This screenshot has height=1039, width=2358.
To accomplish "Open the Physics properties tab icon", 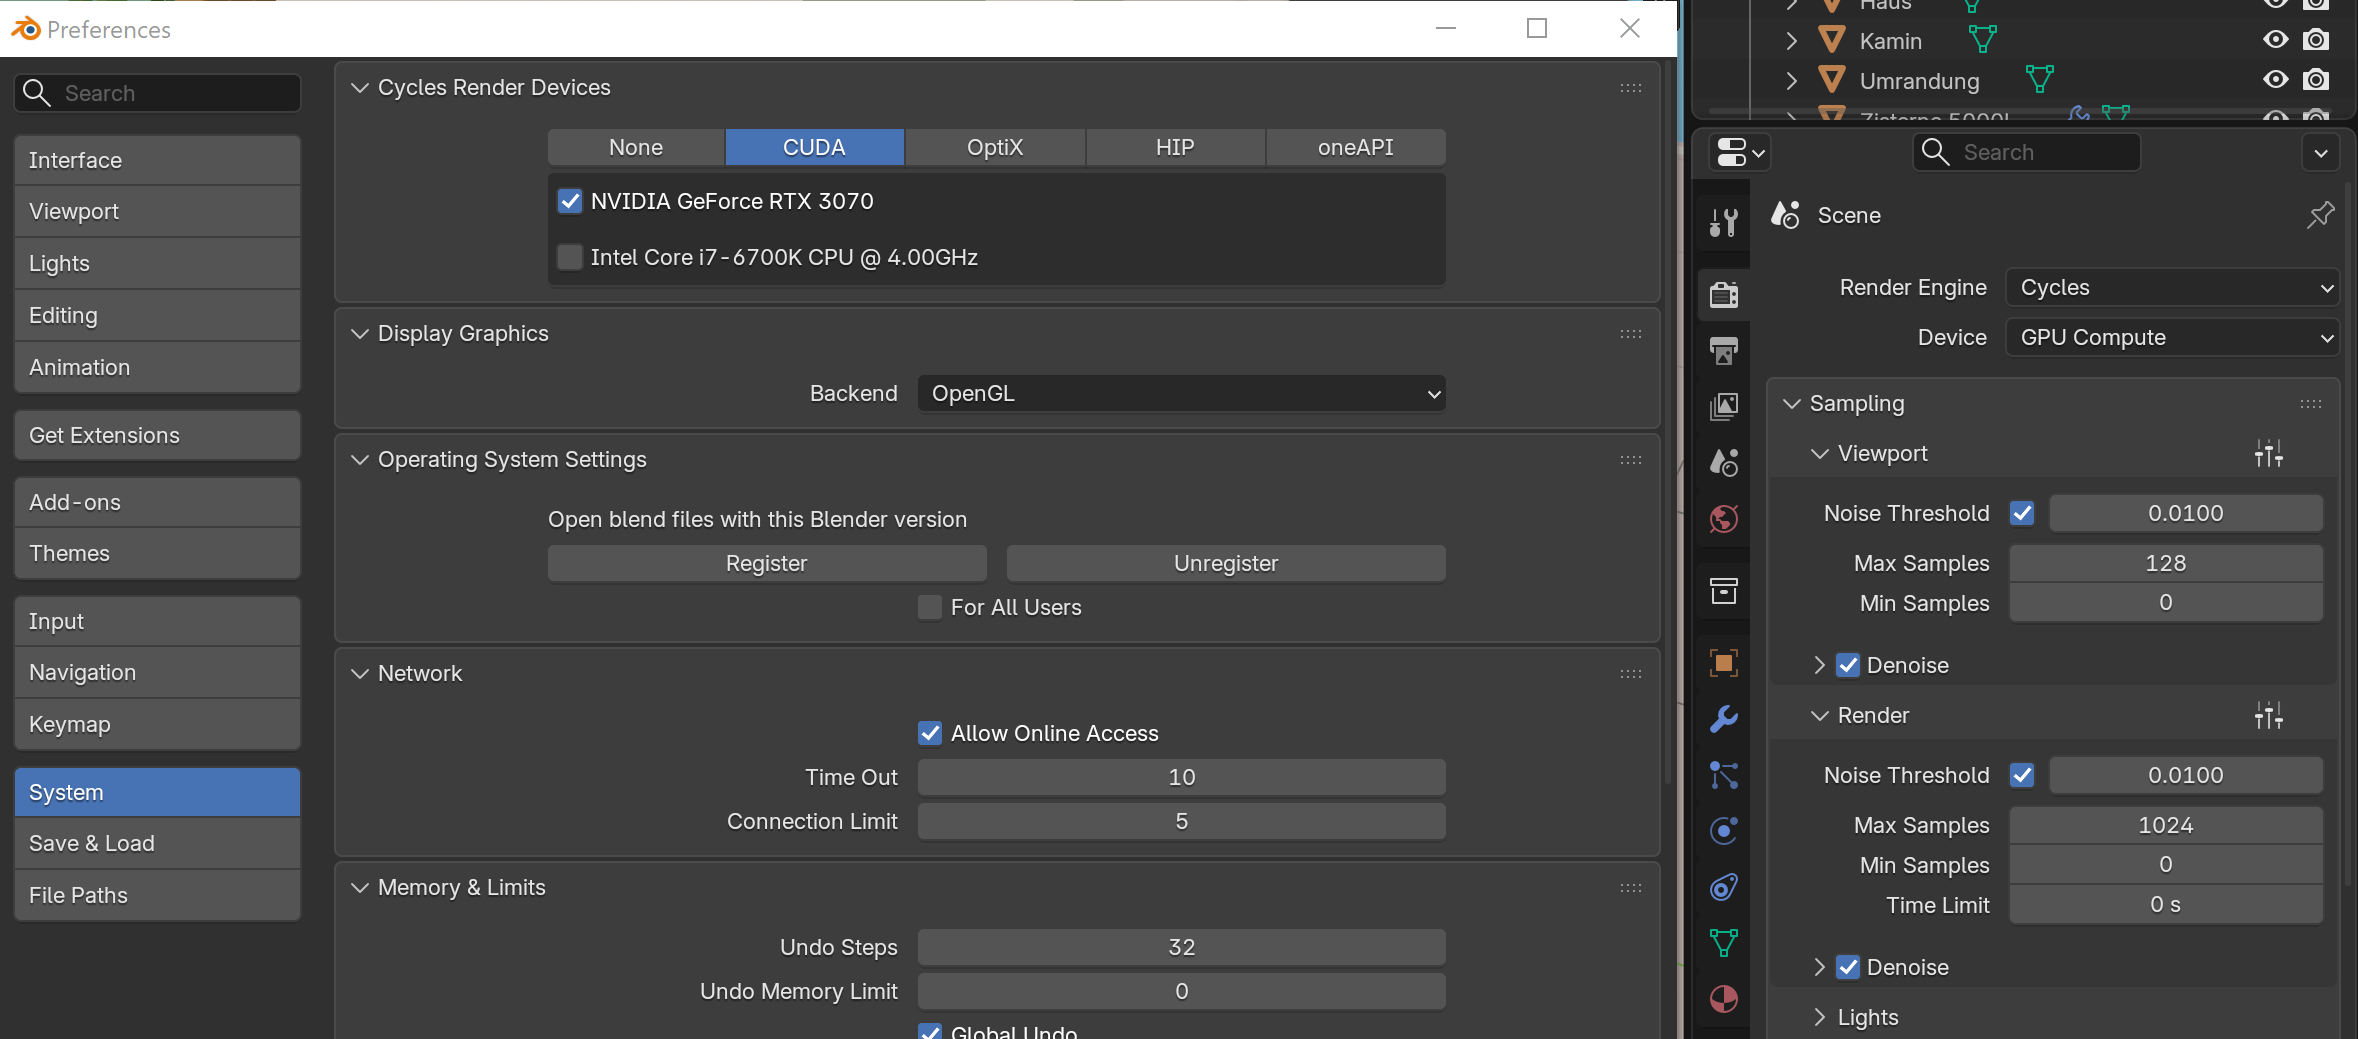I will (1723, 830).
